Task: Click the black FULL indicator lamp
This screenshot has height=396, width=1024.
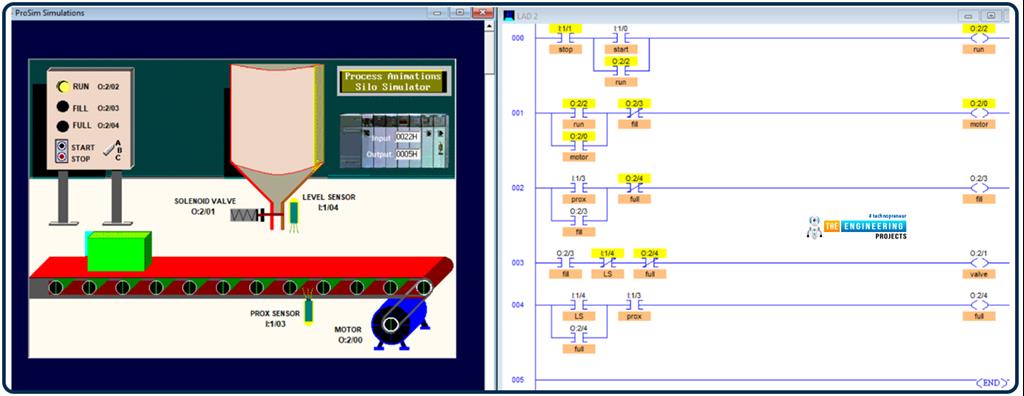Action: coord(63,126)
